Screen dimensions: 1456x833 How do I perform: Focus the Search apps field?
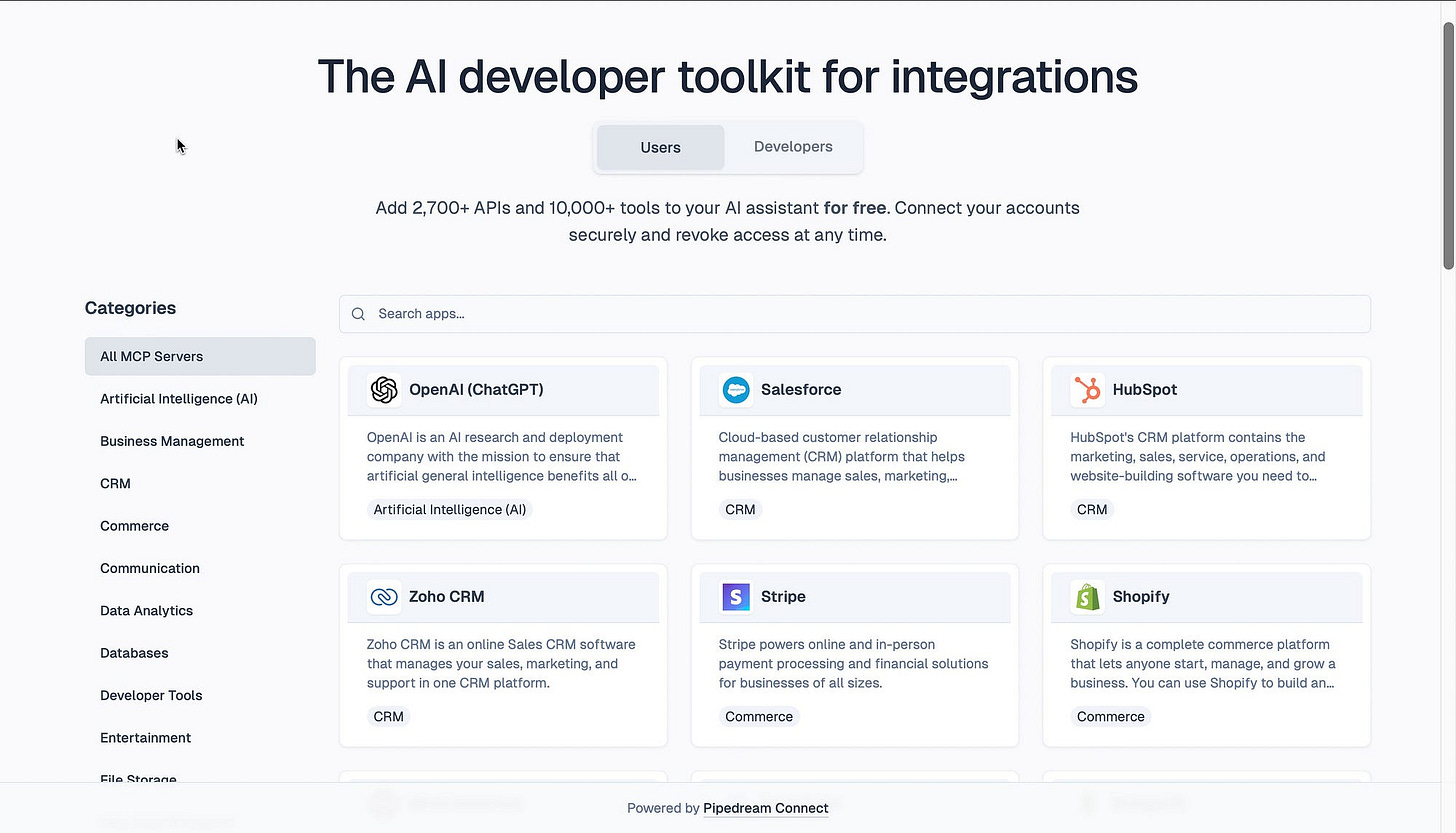click(x=855, y=314)
